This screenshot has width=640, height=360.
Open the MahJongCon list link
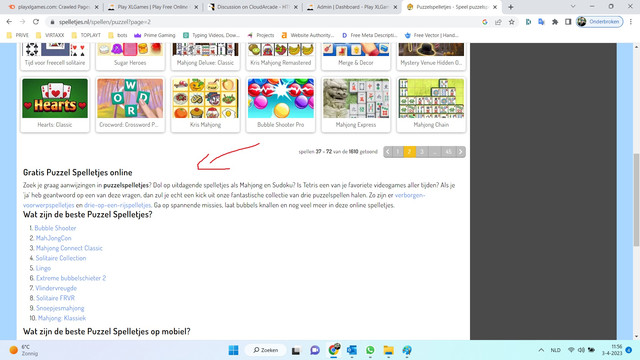[53, 238]
